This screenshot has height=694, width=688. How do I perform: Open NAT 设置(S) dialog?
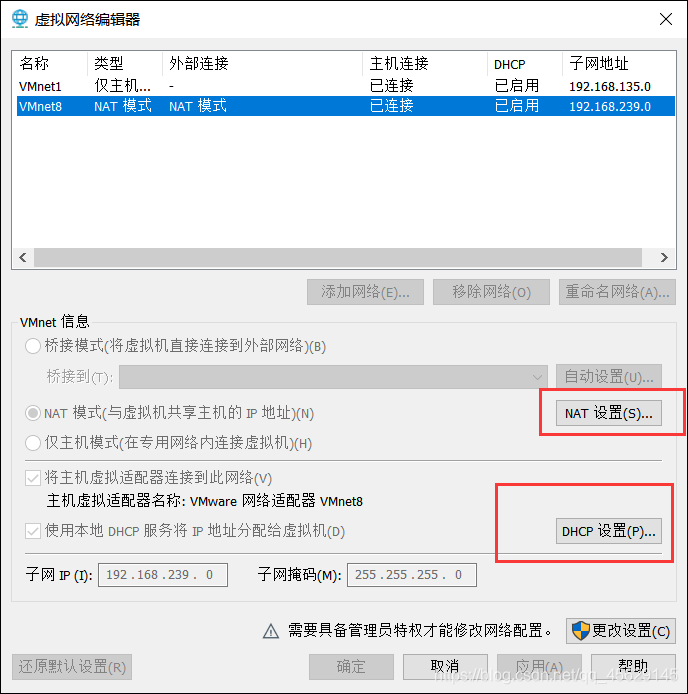pyautogui.click(x=609, y=413)
